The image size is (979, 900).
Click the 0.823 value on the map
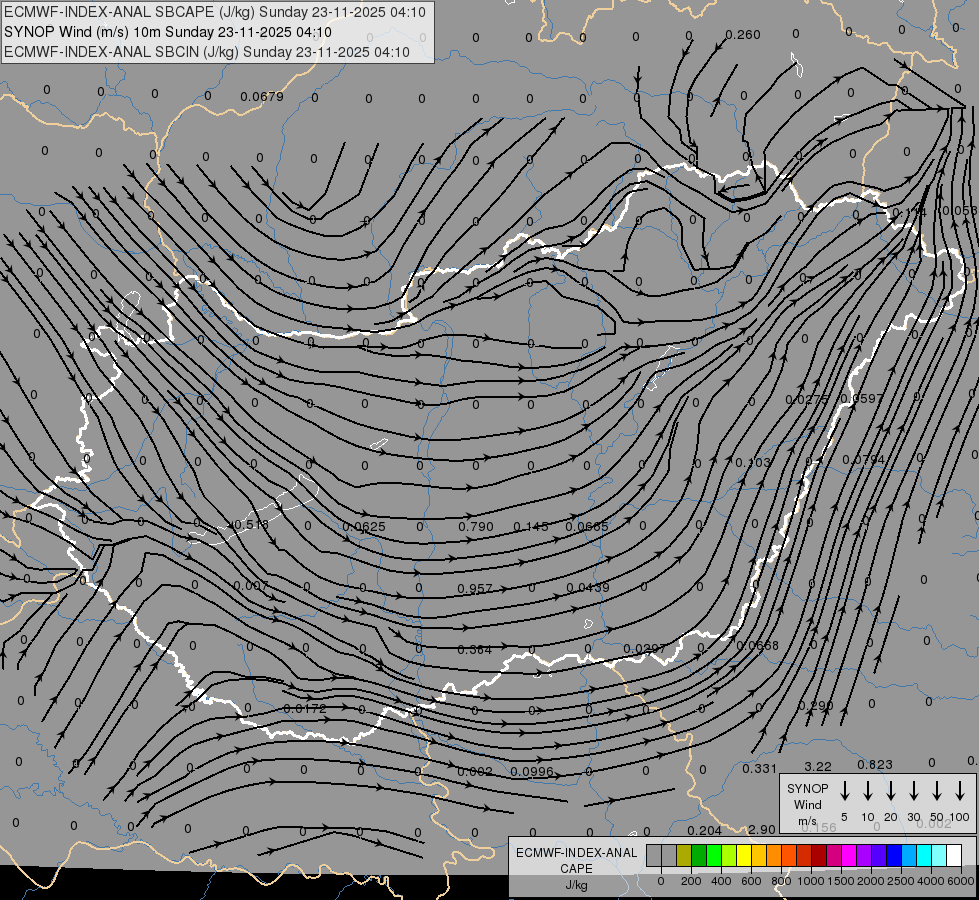point(875,764)
